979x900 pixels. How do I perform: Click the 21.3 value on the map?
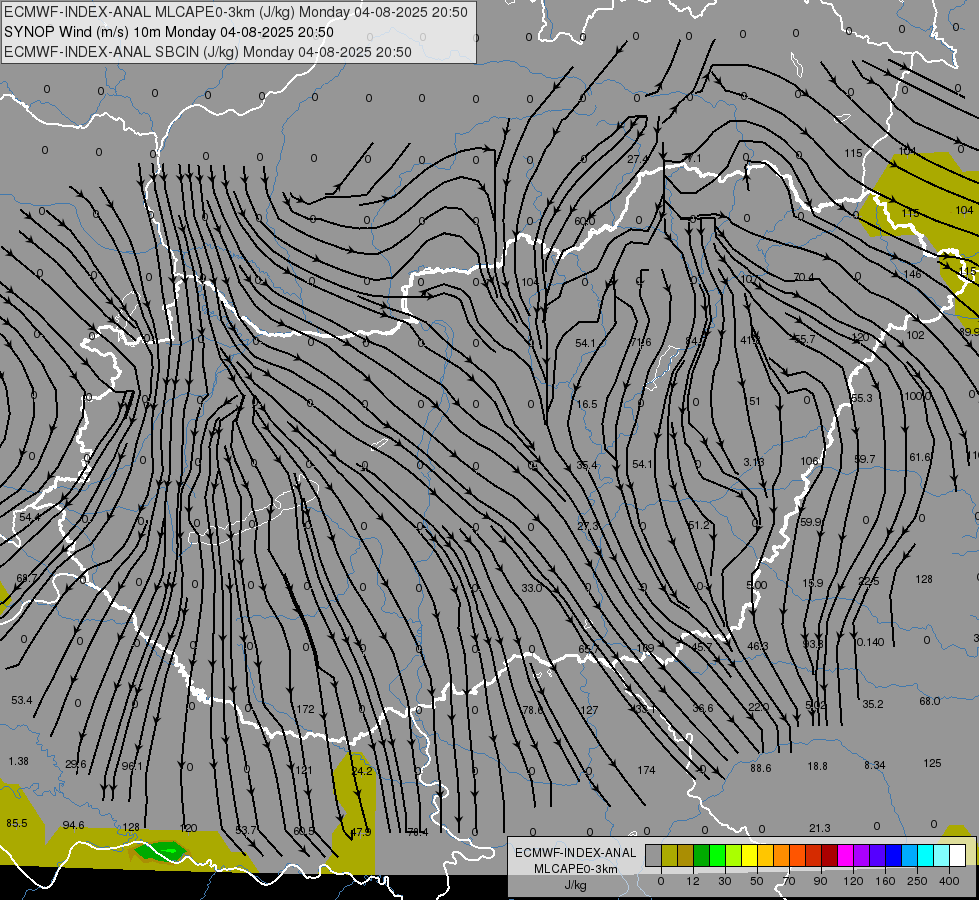pyautogui.click(x=819, y=828)
